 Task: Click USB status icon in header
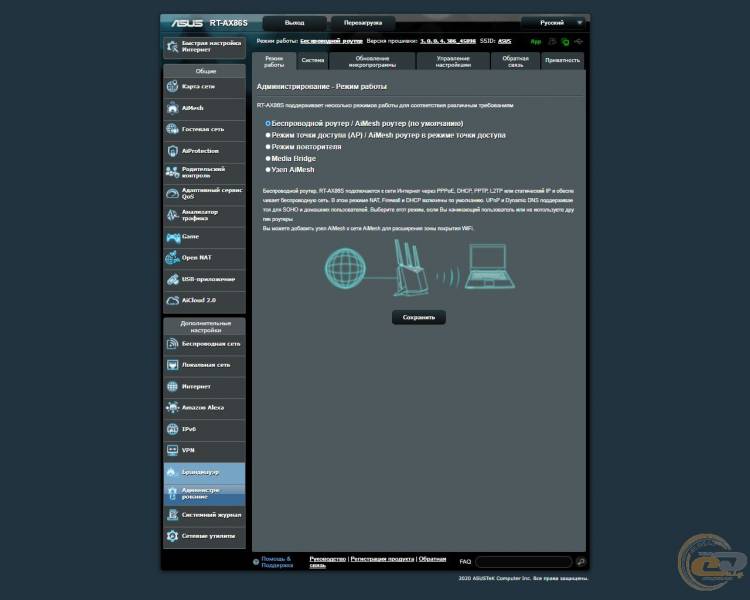(579, 42)
